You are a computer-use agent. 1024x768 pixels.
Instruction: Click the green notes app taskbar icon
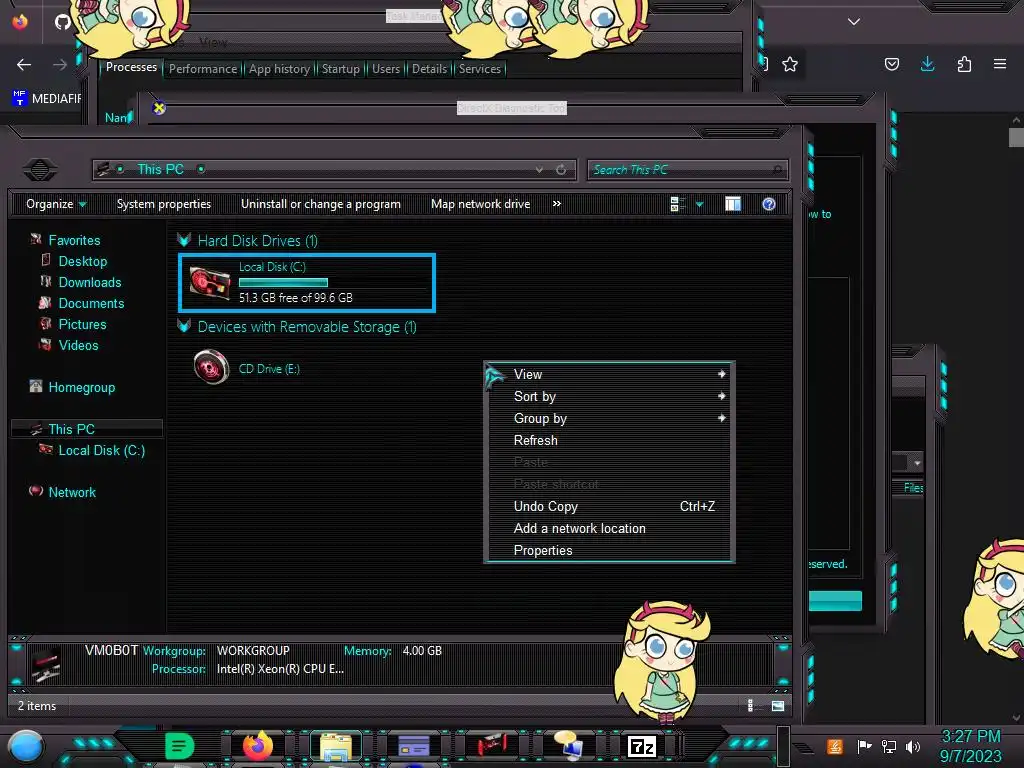pos(180,746)
